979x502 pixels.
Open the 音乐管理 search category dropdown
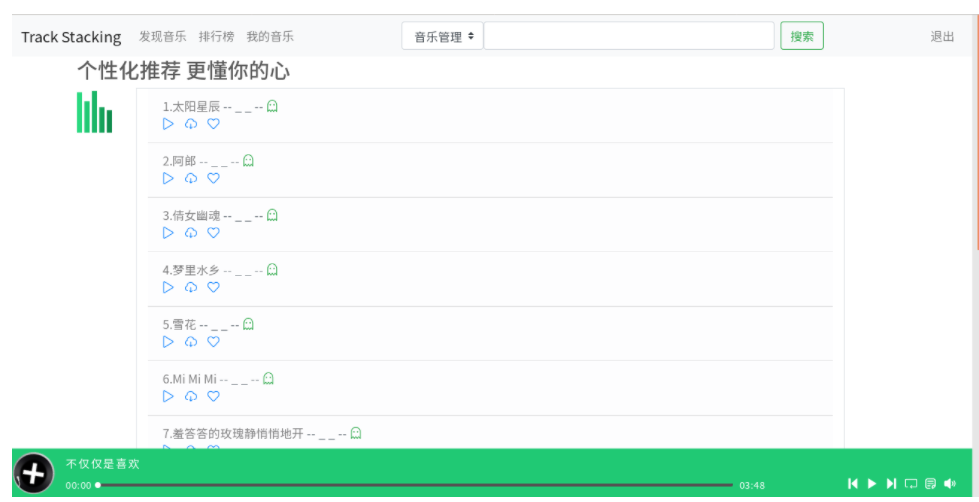(x=442, y=36)
